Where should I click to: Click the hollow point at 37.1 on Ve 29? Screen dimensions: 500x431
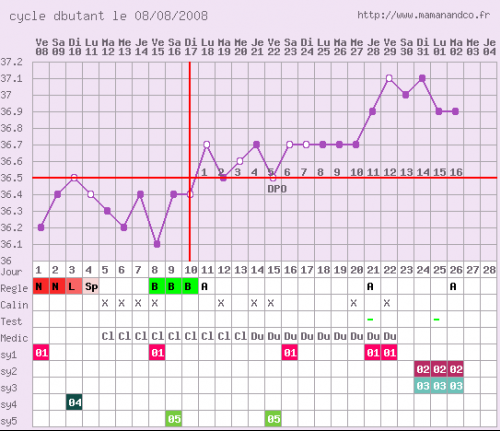point(389,78)
